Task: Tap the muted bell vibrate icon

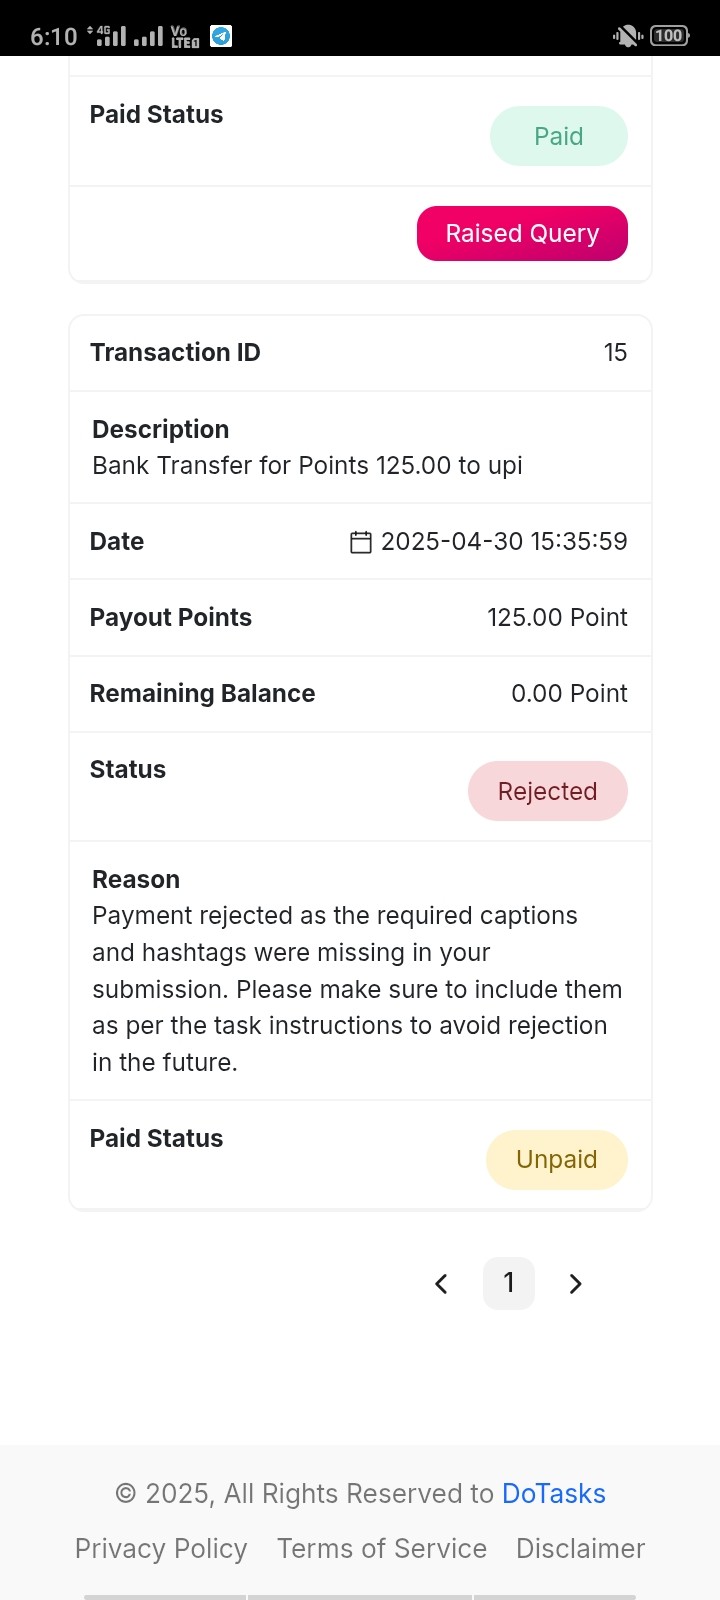Action: (627, 36)
